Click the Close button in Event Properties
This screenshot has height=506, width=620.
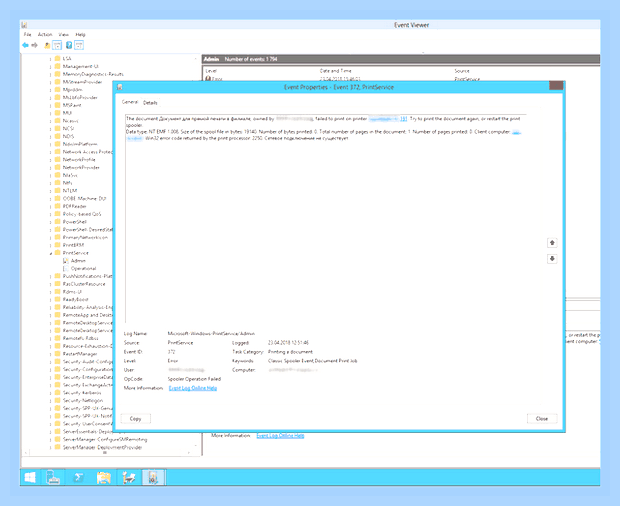pos(542,419)
